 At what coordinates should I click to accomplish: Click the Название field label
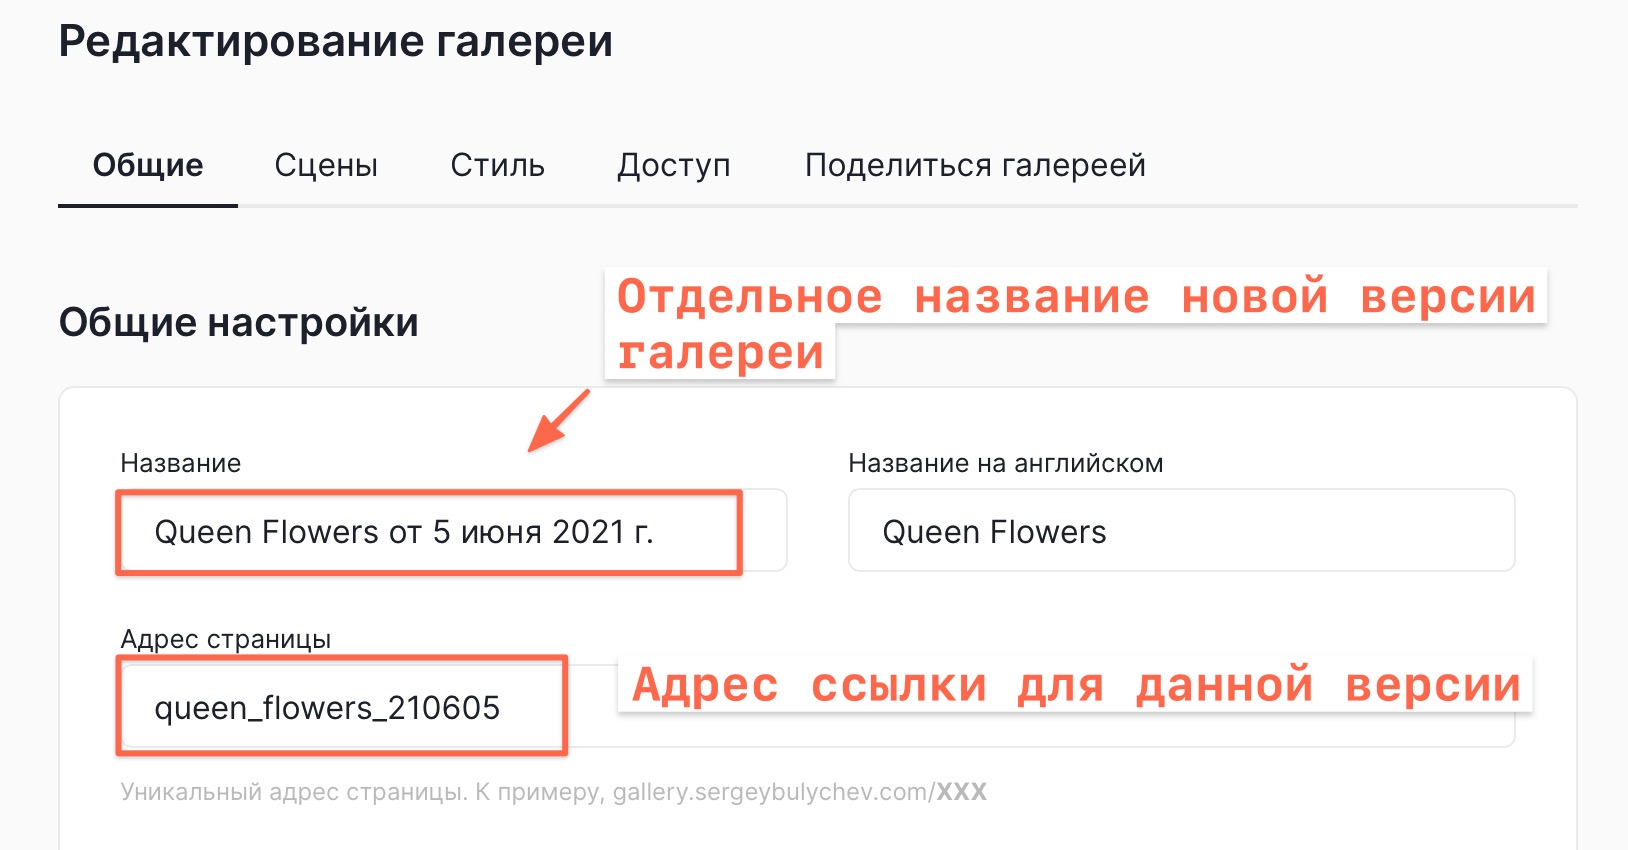coord(181,463)
